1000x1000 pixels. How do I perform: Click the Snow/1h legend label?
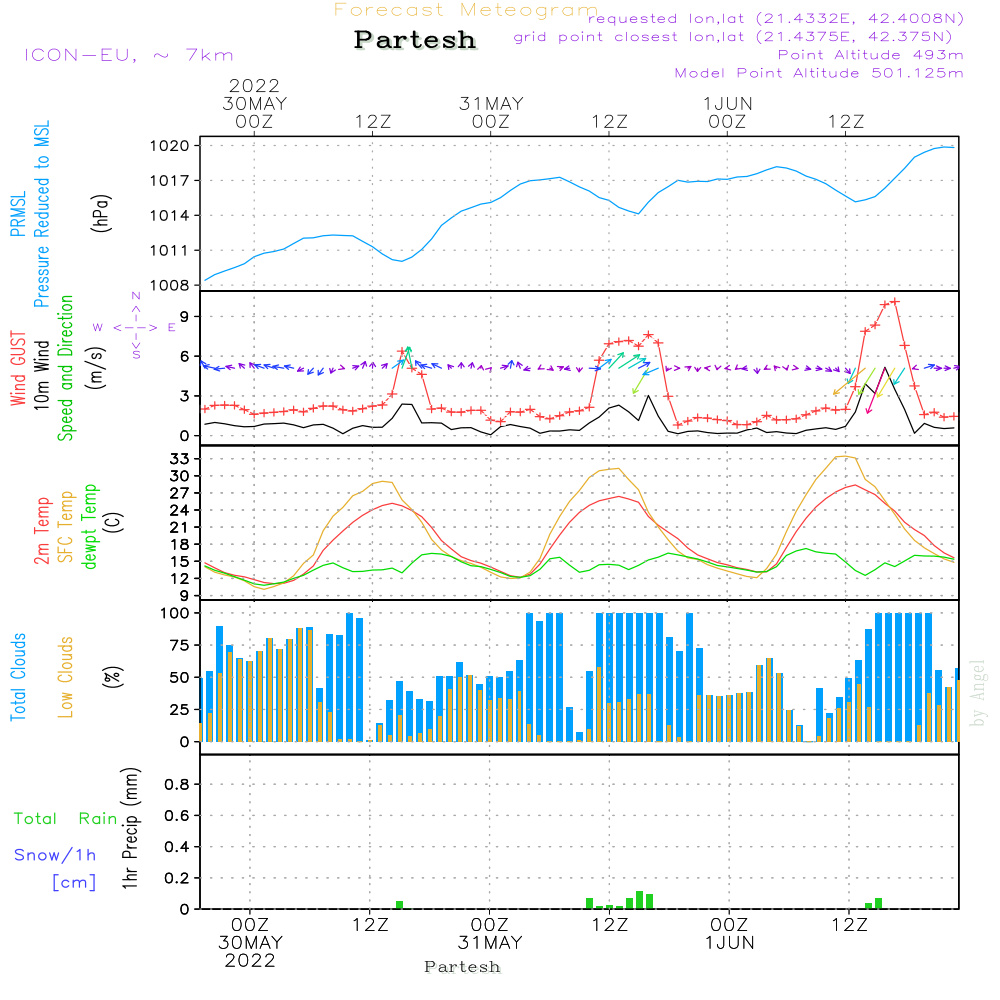coord(55,855)
